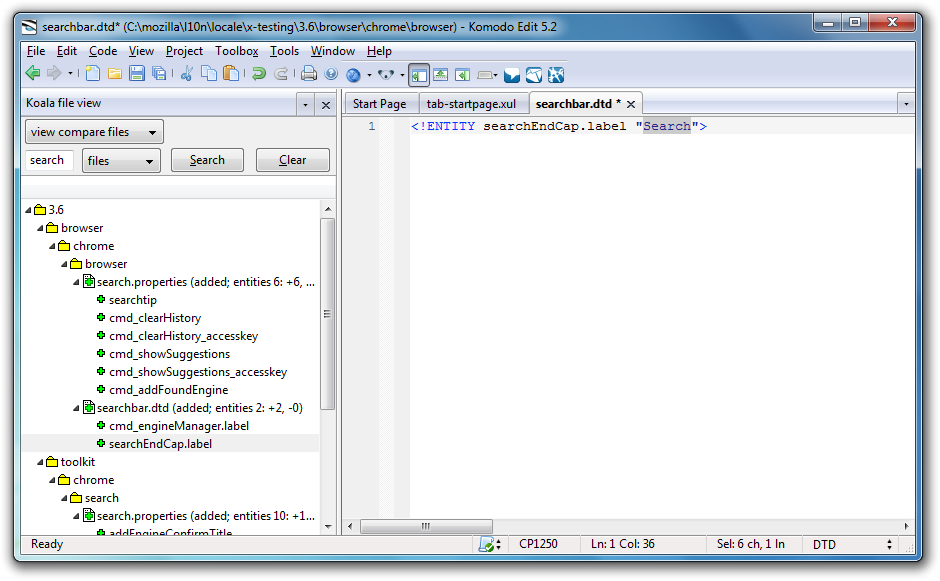The width and height of the screenshot is (940, 581).
Task: Open the Edit menu
Action: tap(67, 51)
